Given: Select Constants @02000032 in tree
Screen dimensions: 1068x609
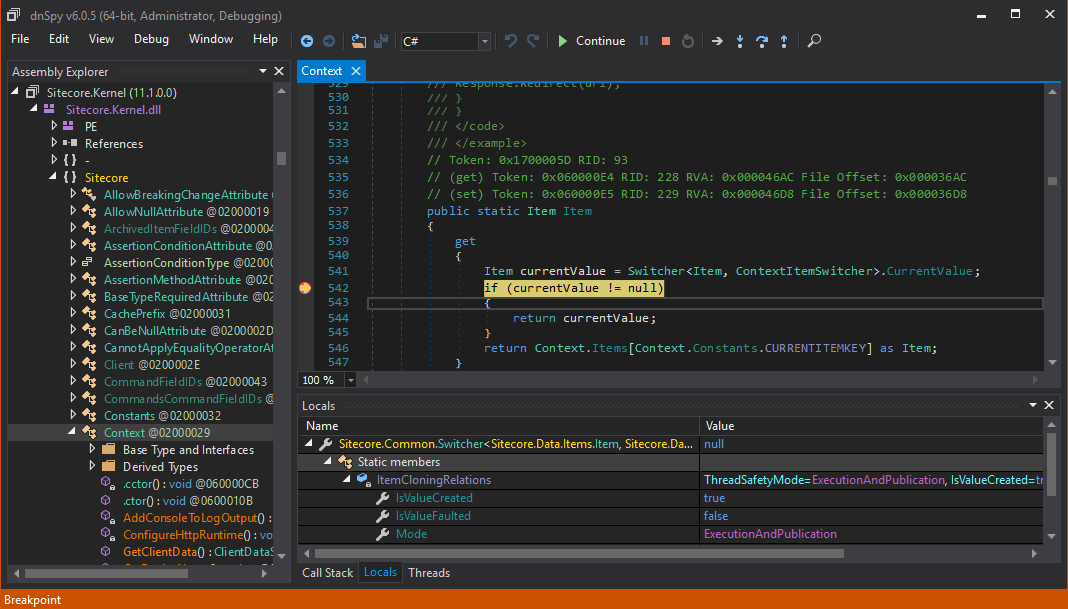Looking at the screenshot, I should coord(162,416).
